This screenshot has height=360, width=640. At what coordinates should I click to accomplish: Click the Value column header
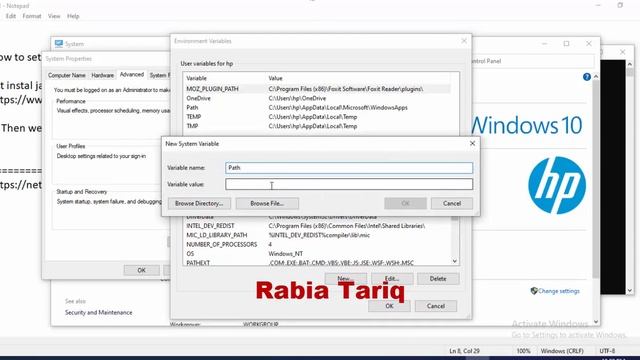(276, 78)
